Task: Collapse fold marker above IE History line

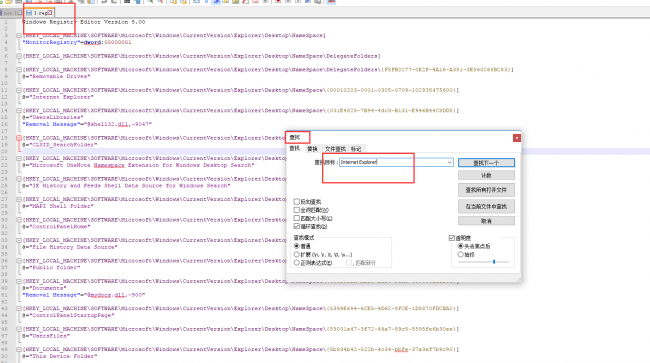Action: tap(19, 179)
